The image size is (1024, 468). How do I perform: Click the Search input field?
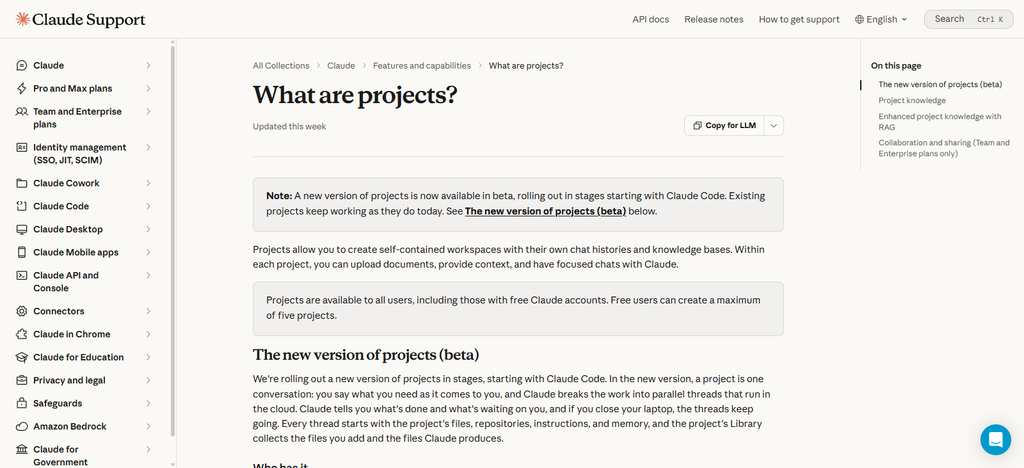pyautogui.click(x=968, y=20)
